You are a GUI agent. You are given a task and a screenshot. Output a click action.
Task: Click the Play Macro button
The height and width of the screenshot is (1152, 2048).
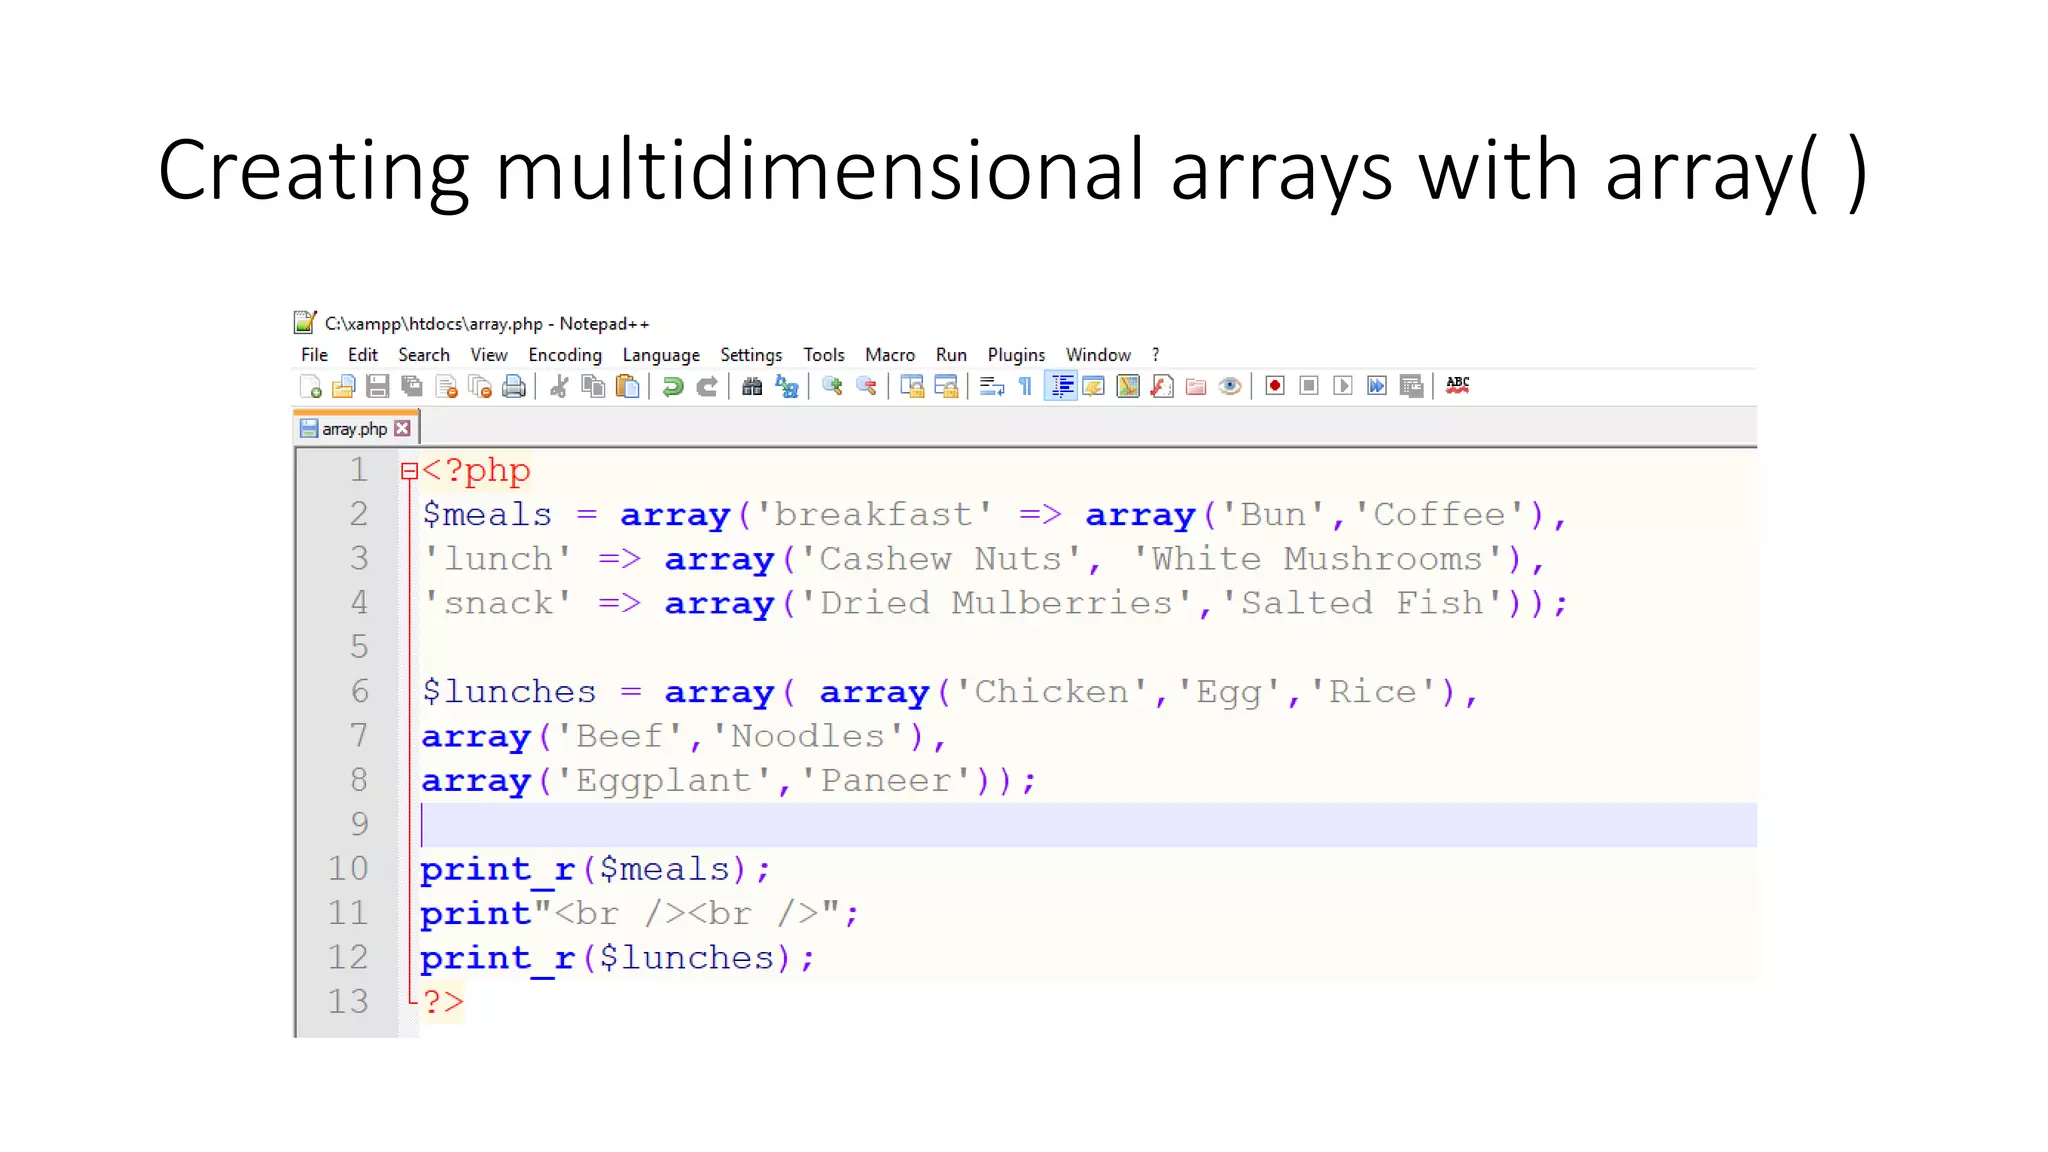[1342, 386]
